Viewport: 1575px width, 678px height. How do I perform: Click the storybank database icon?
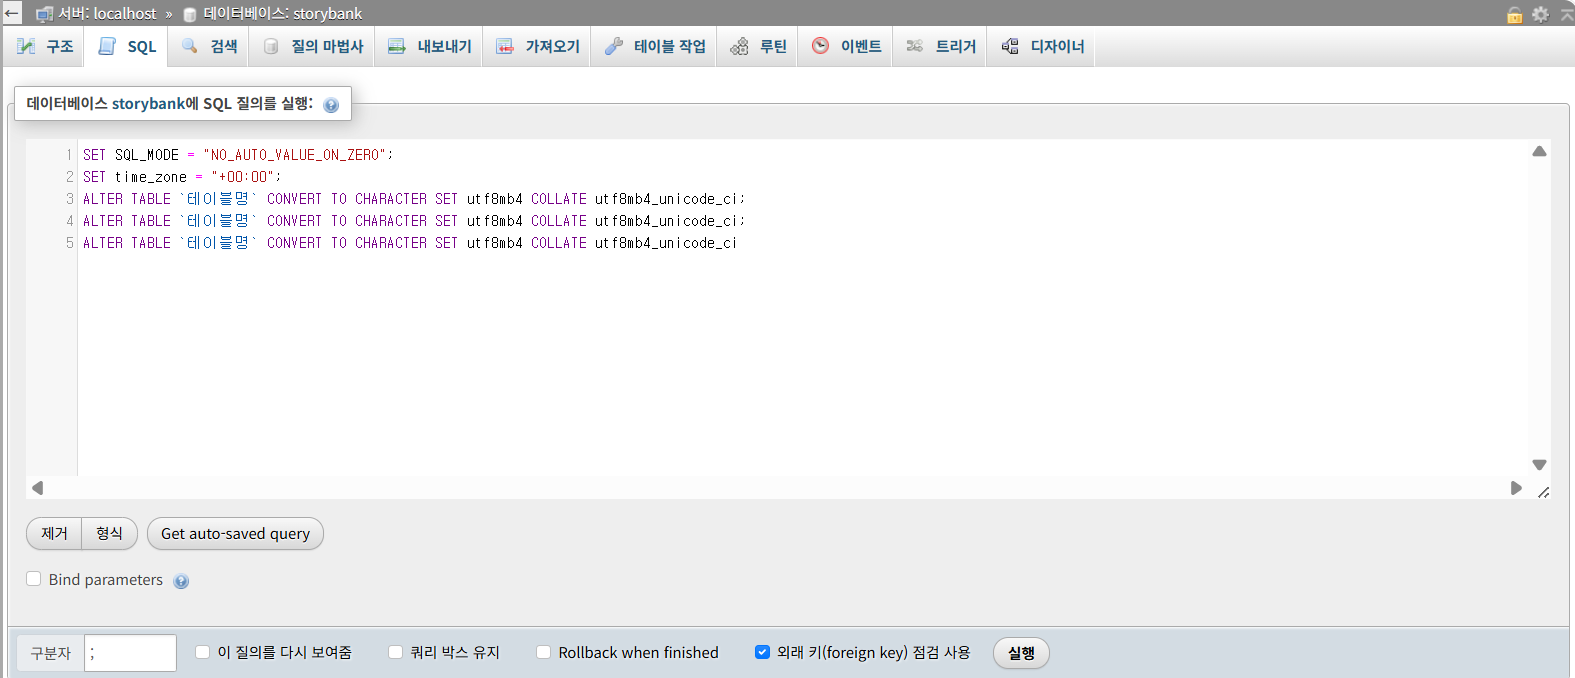coord(190,14)
